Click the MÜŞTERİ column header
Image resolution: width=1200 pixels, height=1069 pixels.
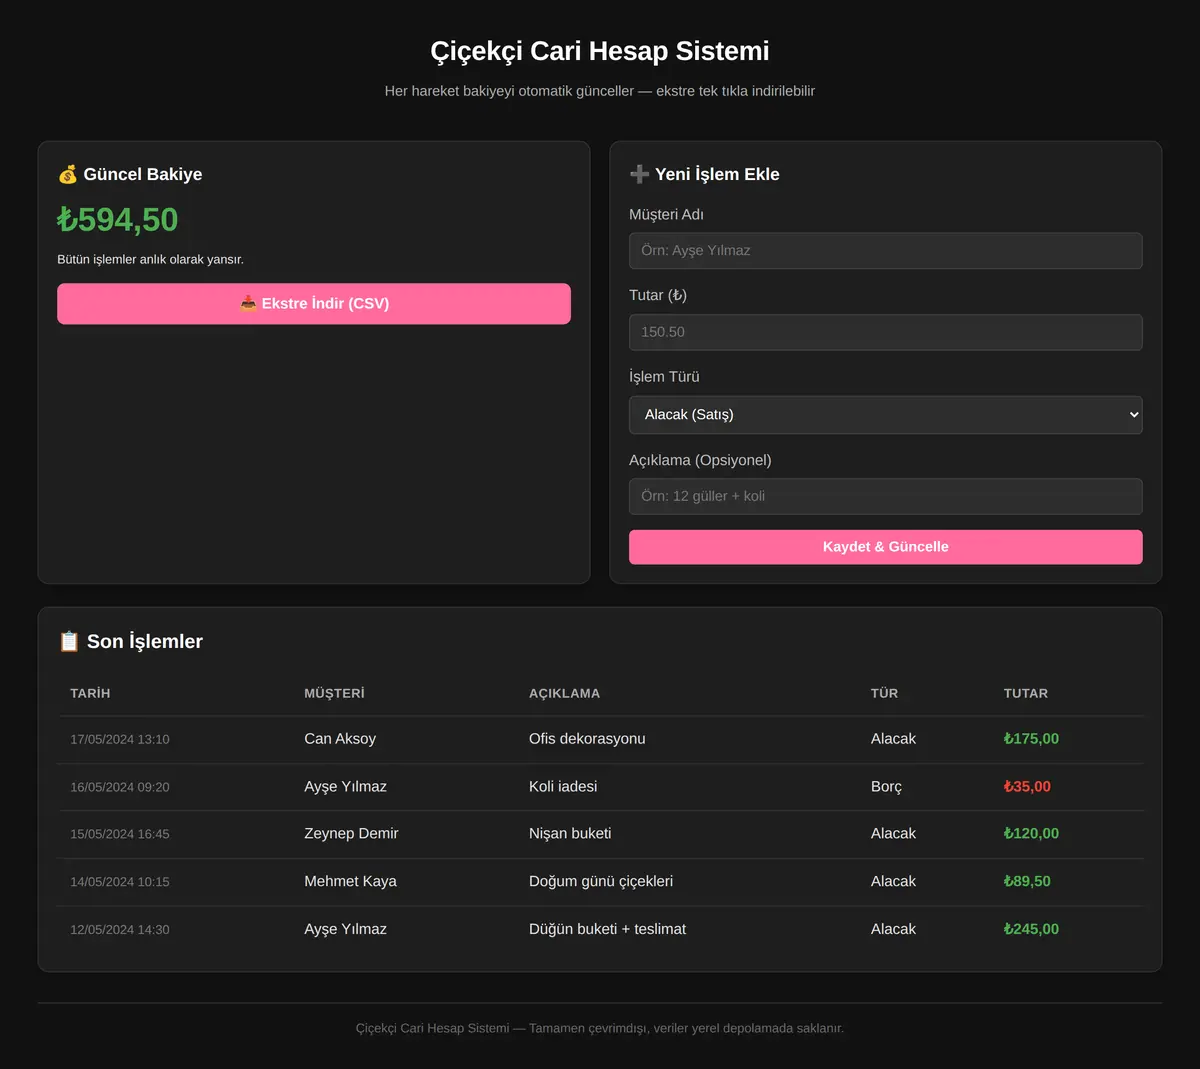coord(334,693)
